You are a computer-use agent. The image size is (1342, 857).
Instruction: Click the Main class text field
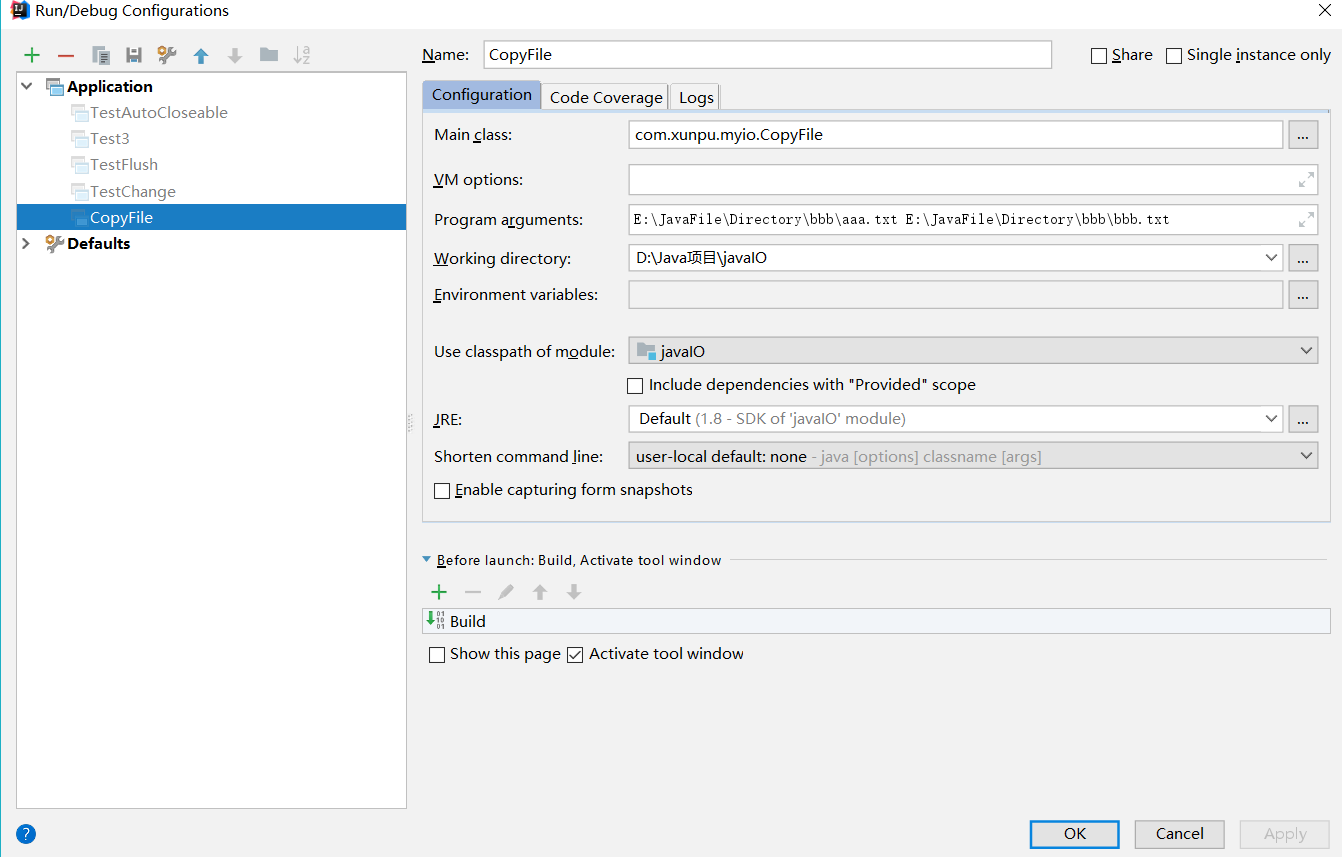[x=955, y=134]
